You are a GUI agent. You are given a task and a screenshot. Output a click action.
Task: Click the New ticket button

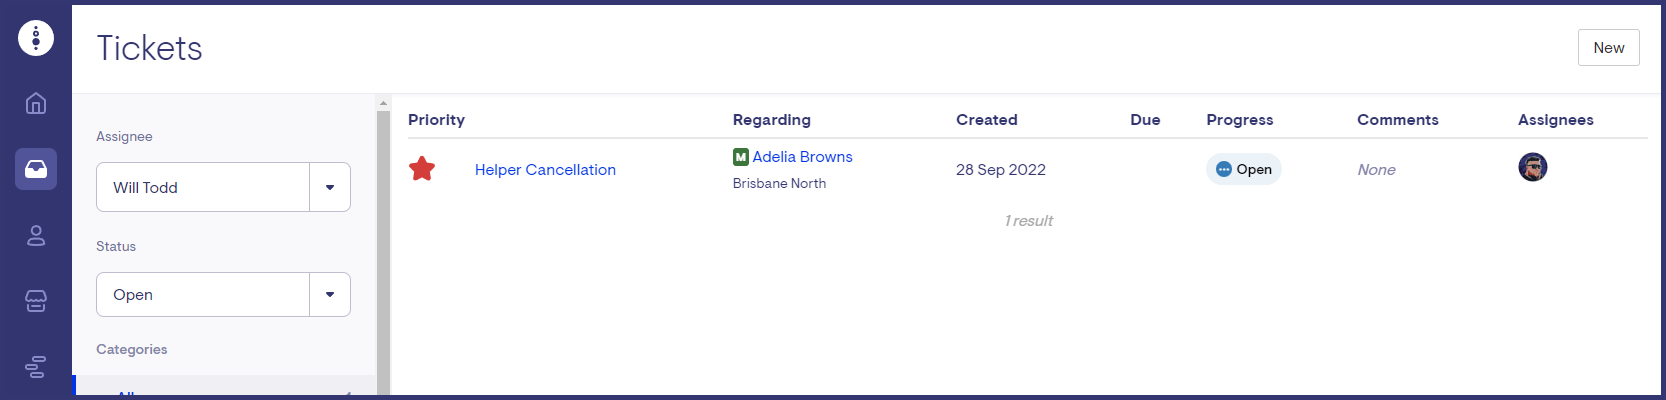pos(1608,48)
